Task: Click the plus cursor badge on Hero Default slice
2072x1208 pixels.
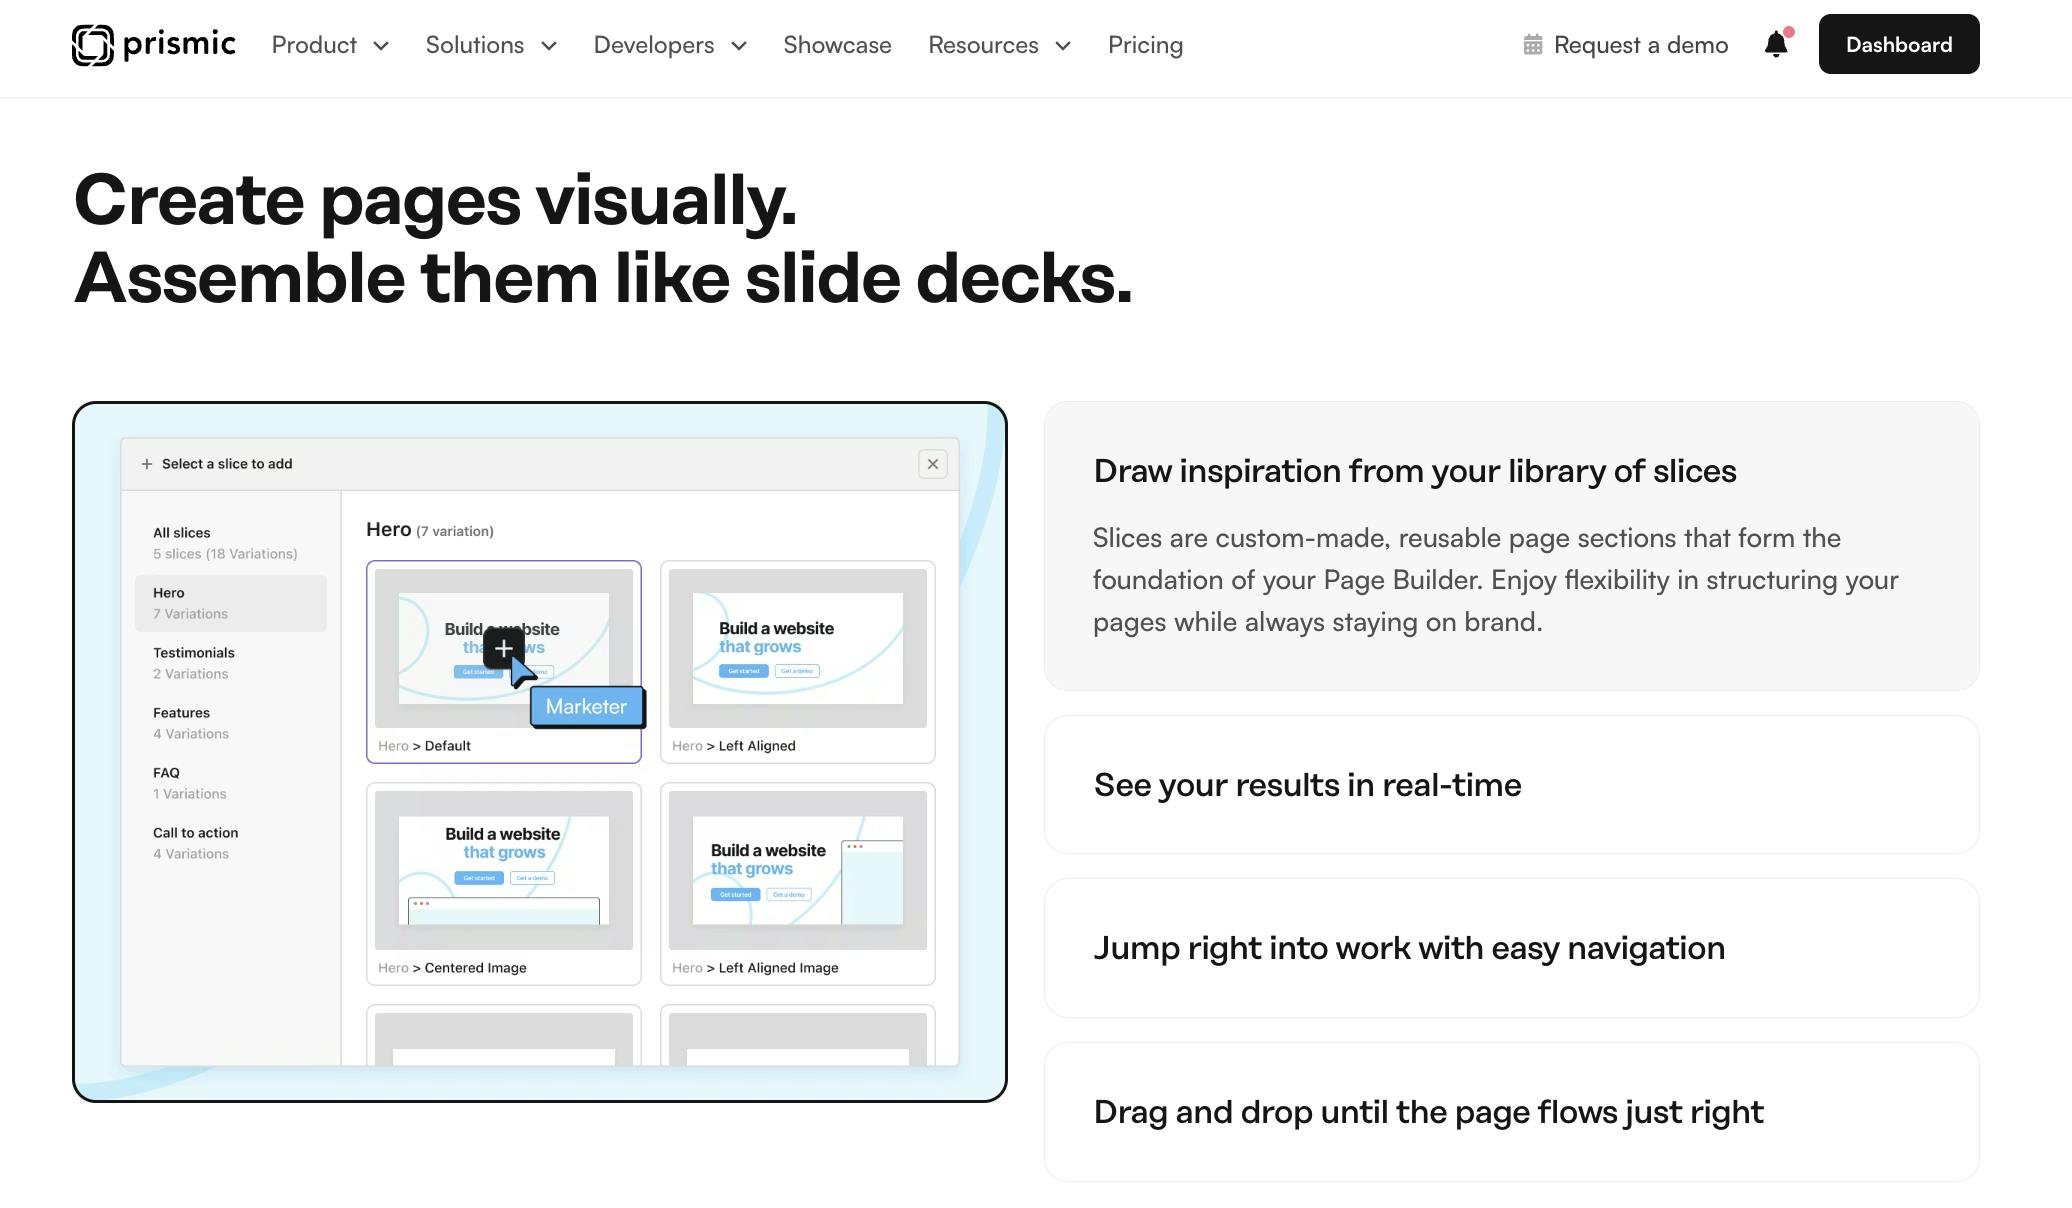Action: coord(505,648)
